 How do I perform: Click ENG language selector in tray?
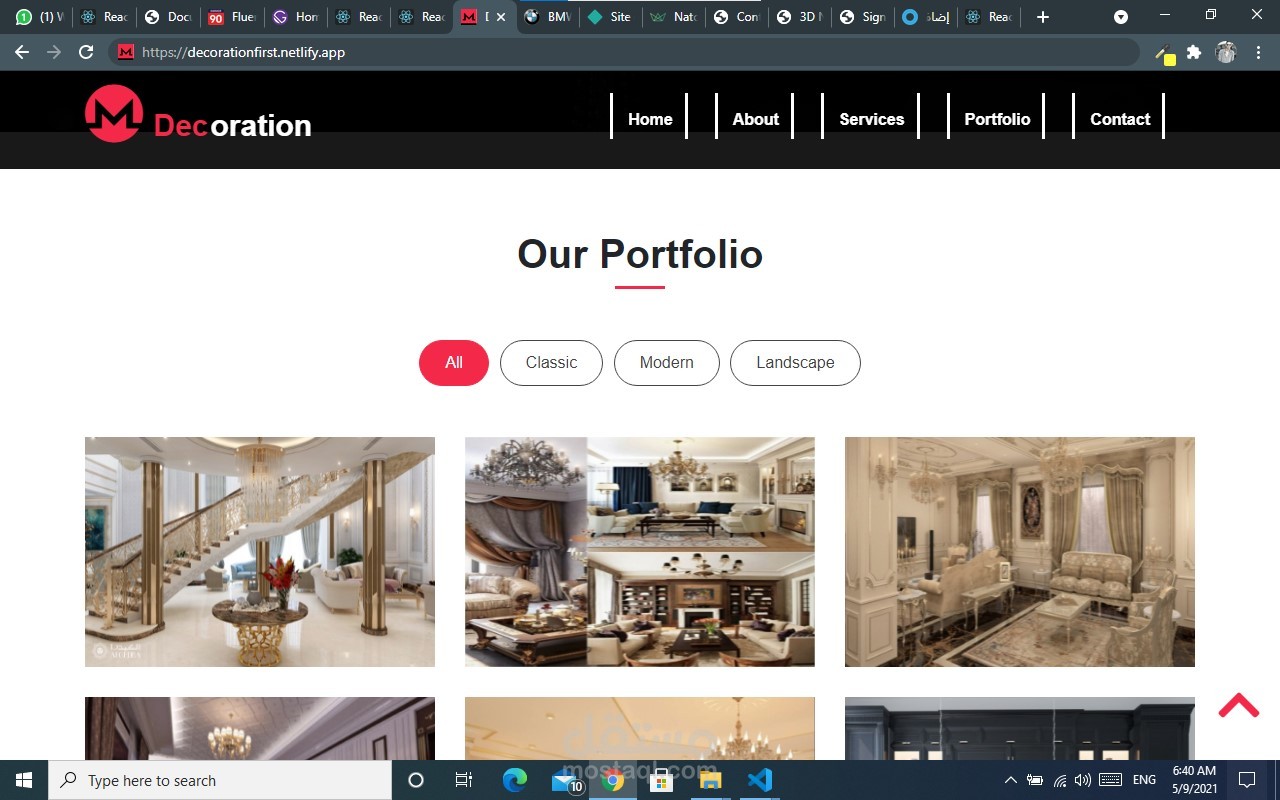(1144, 780)
